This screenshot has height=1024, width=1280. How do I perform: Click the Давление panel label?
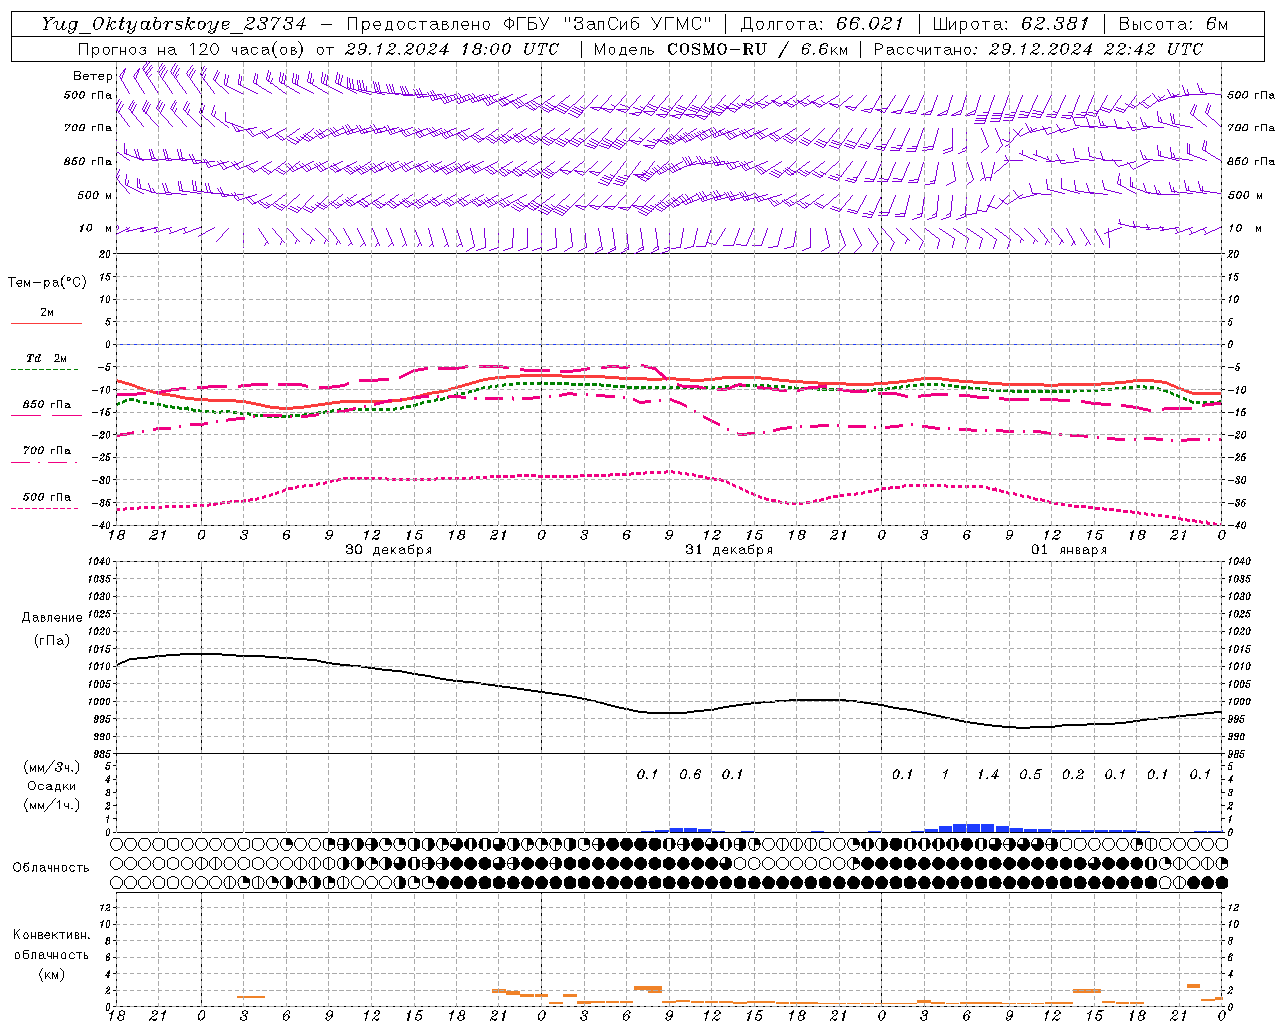click(52, 618)
